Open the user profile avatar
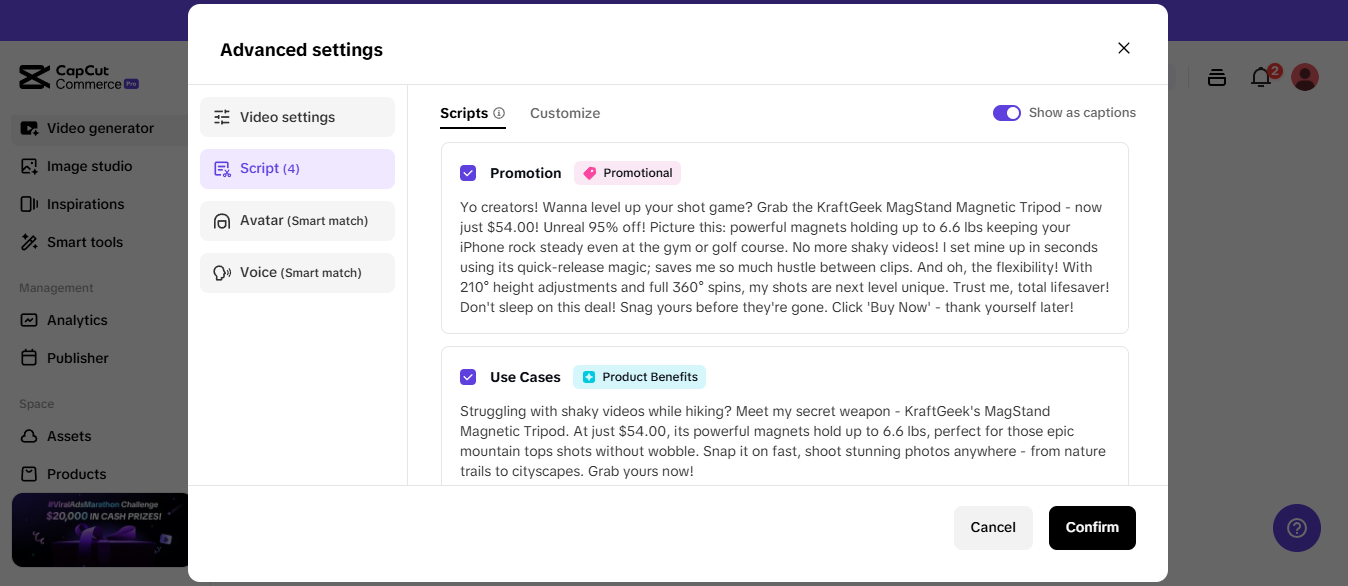1348x586 pixels. tap(1305, 77)
